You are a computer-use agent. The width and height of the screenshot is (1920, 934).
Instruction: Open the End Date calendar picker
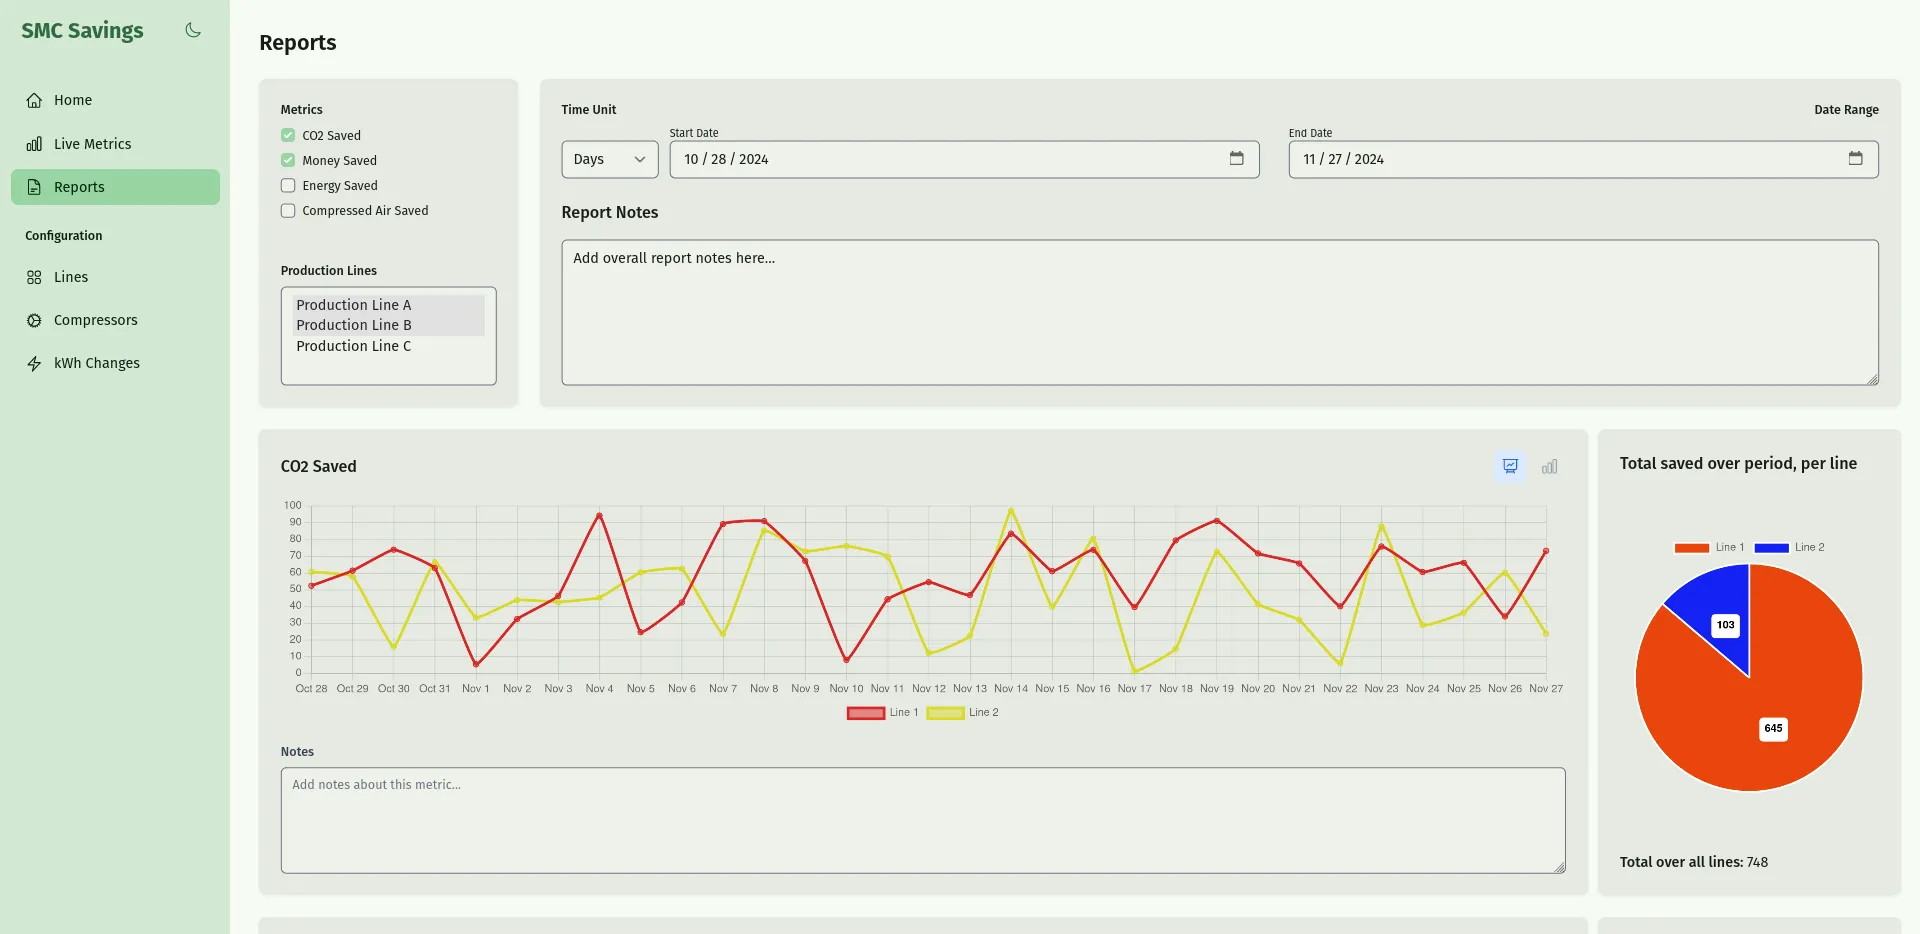pos(1855,159)
